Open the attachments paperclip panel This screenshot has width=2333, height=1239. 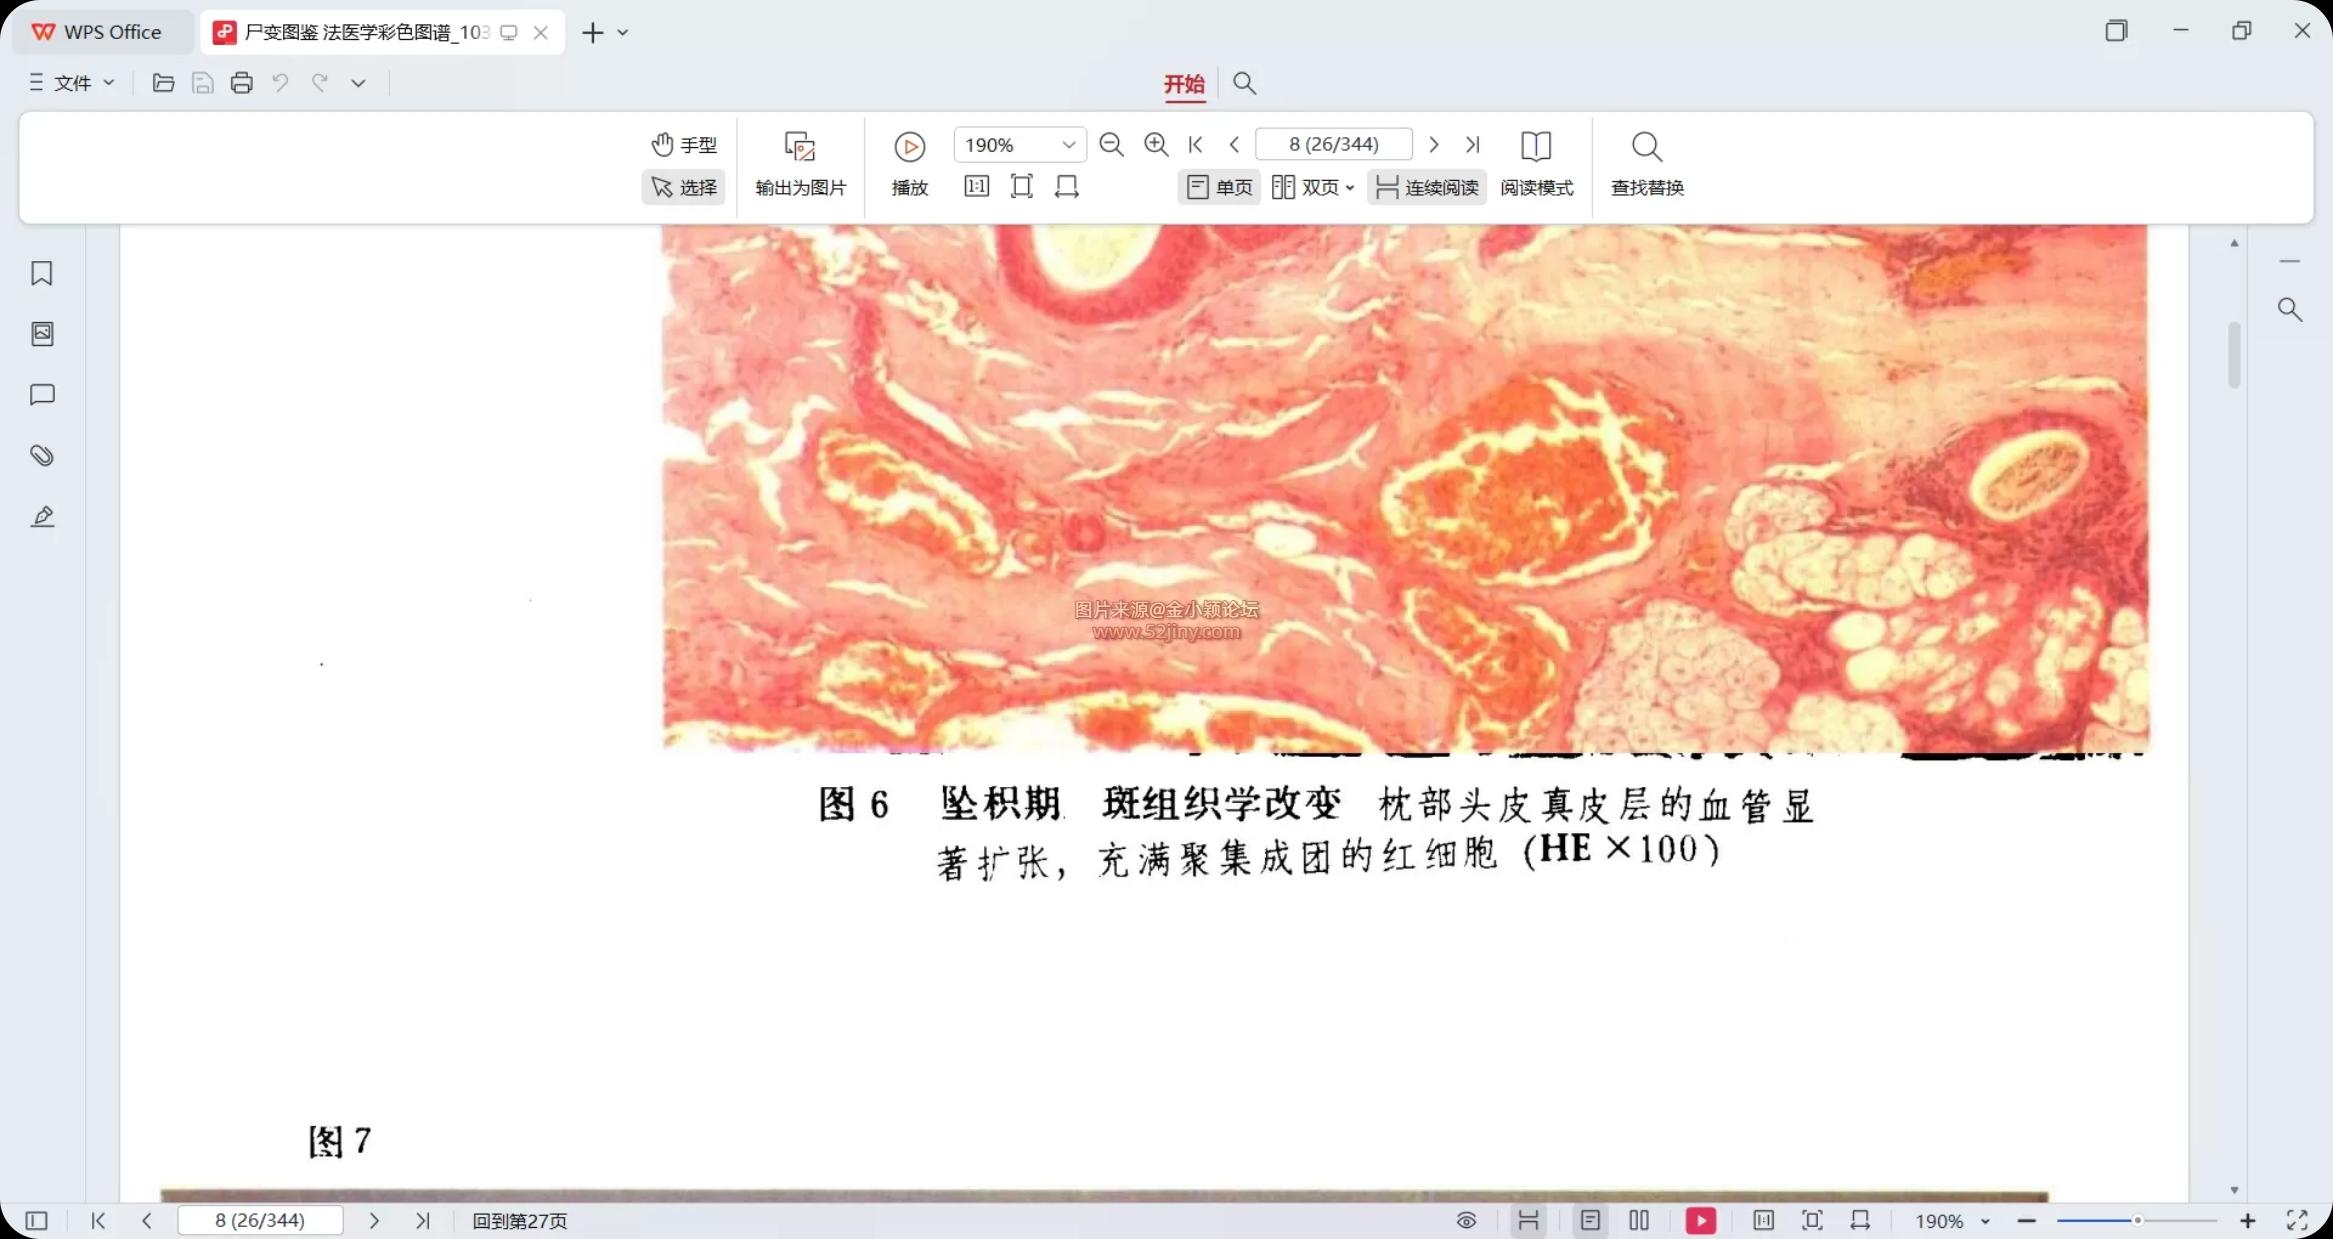(x=41, y=456)
